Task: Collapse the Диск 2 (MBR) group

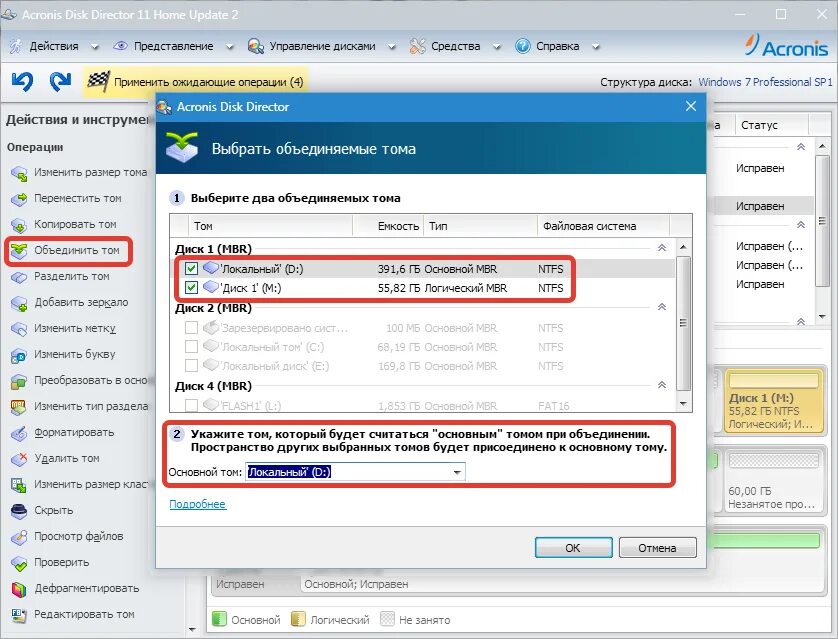Action: pyautogui.click(x=662, y=307)
